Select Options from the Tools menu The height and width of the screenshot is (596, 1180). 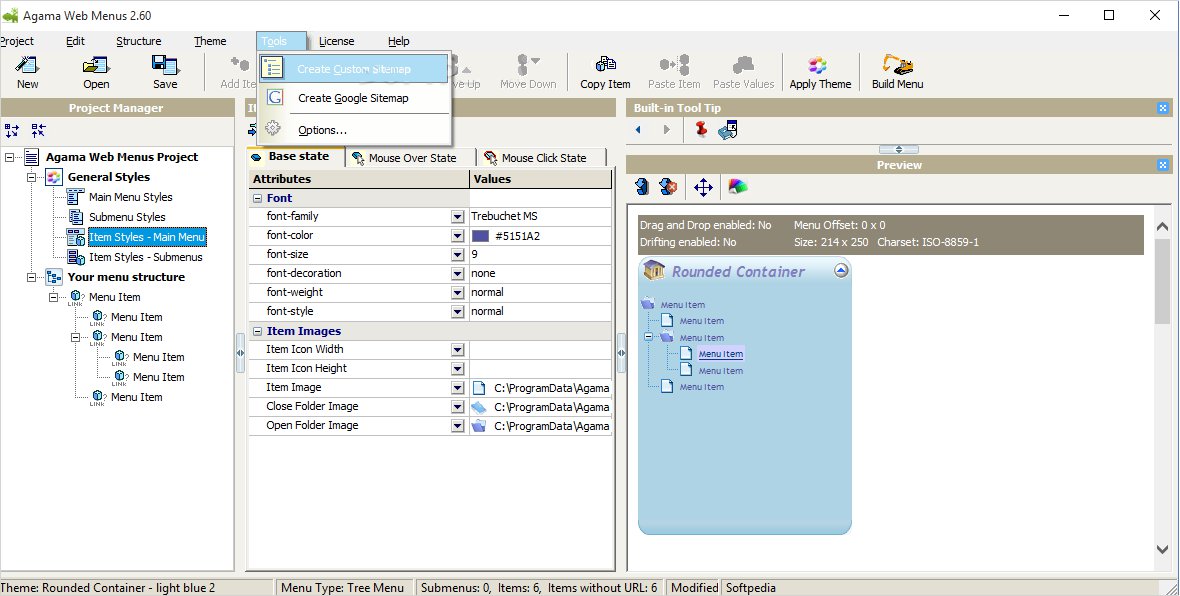pos(322,130)
